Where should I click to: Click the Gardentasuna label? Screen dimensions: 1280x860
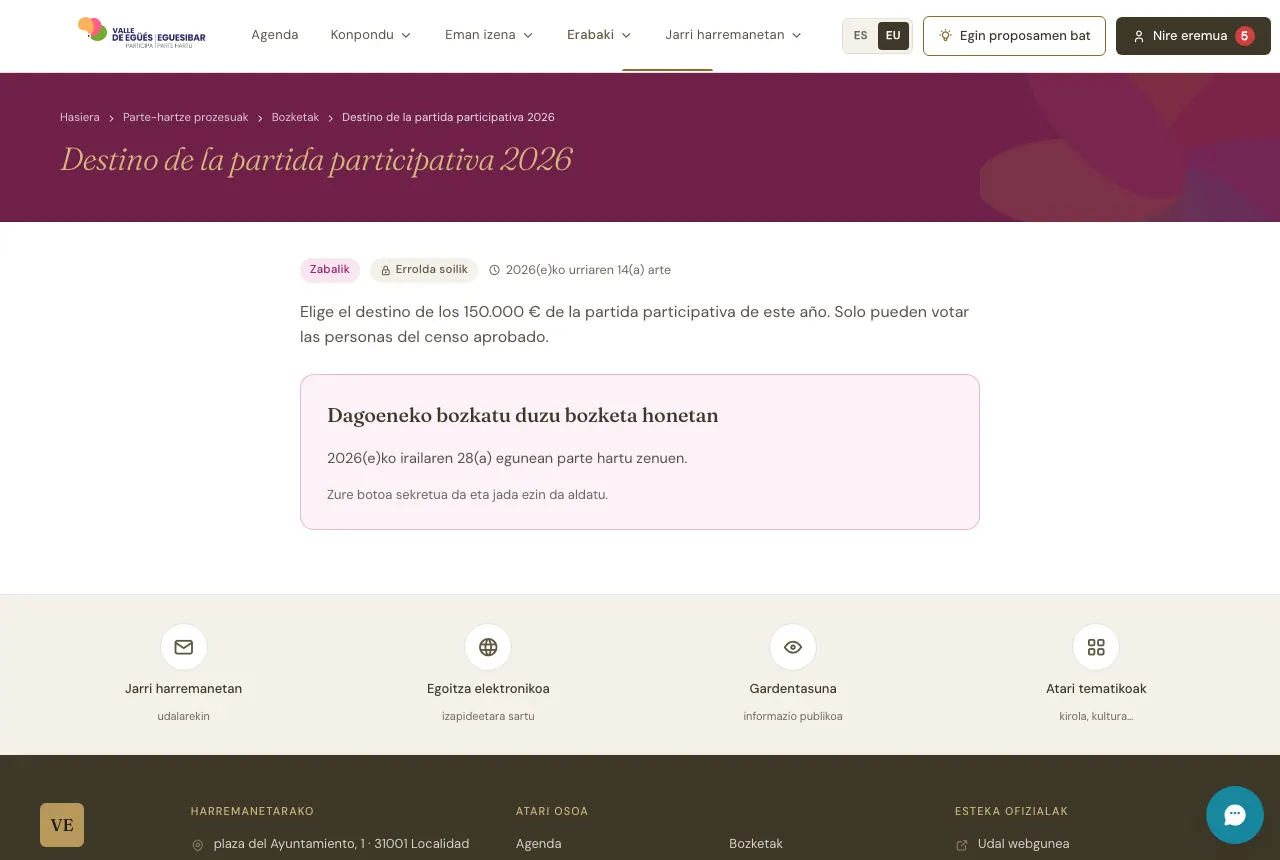pos(793,689)
